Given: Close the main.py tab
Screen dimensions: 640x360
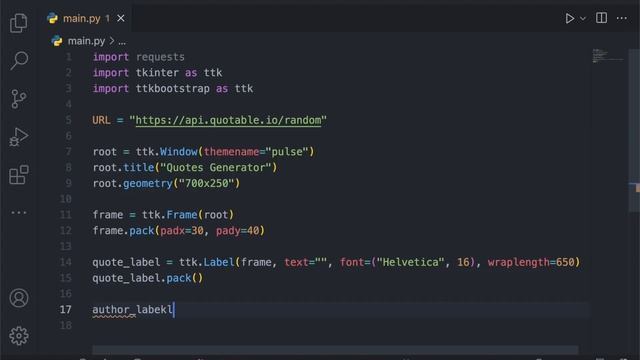Looking at the screenshot, I should 121,18.
